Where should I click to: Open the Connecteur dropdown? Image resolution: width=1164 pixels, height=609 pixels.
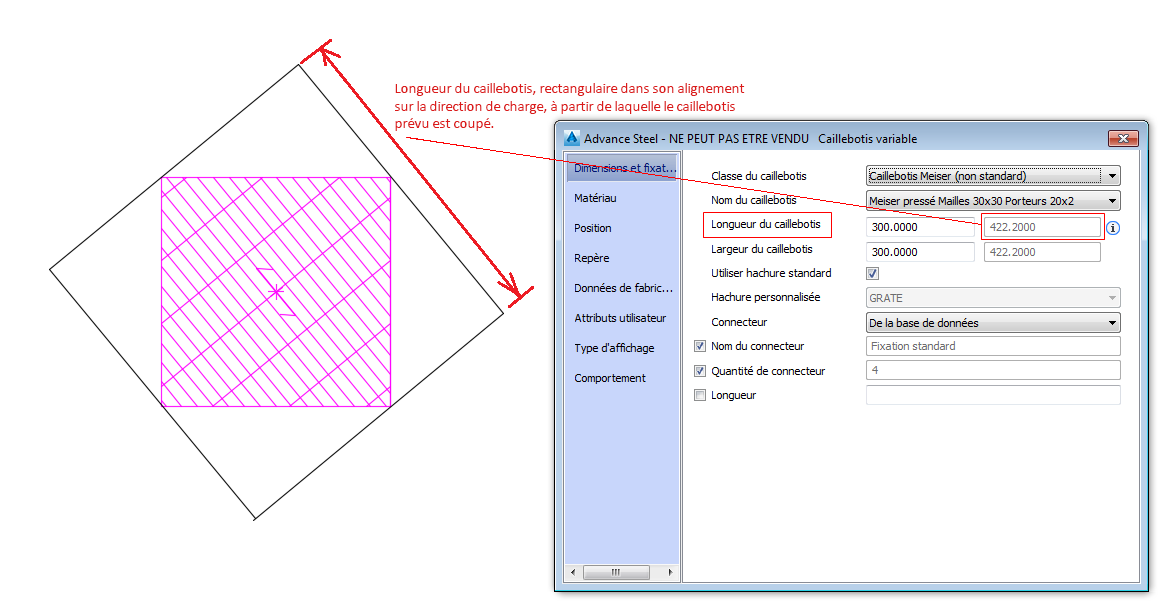(993, 322)
